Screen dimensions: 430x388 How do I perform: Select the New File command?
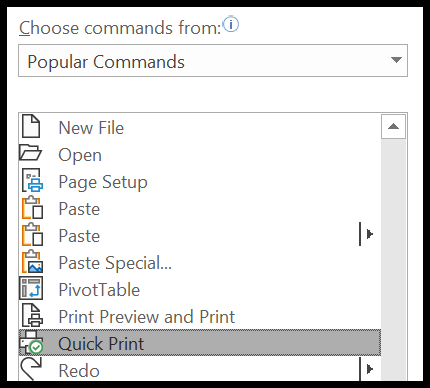pyautogui.click(x=200, y=128)
